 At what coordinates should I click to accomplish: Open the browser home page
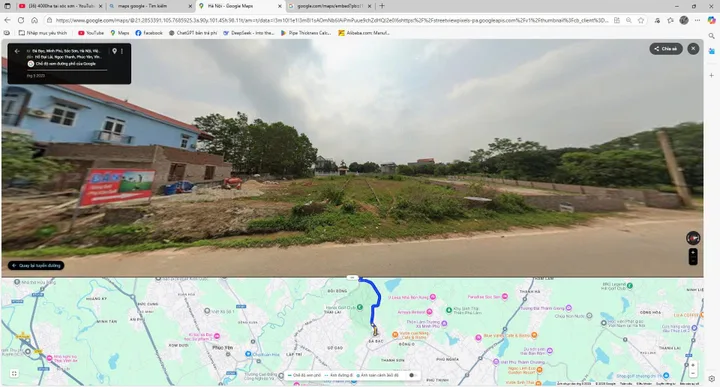pyautogui.click(x=34, y=20)
